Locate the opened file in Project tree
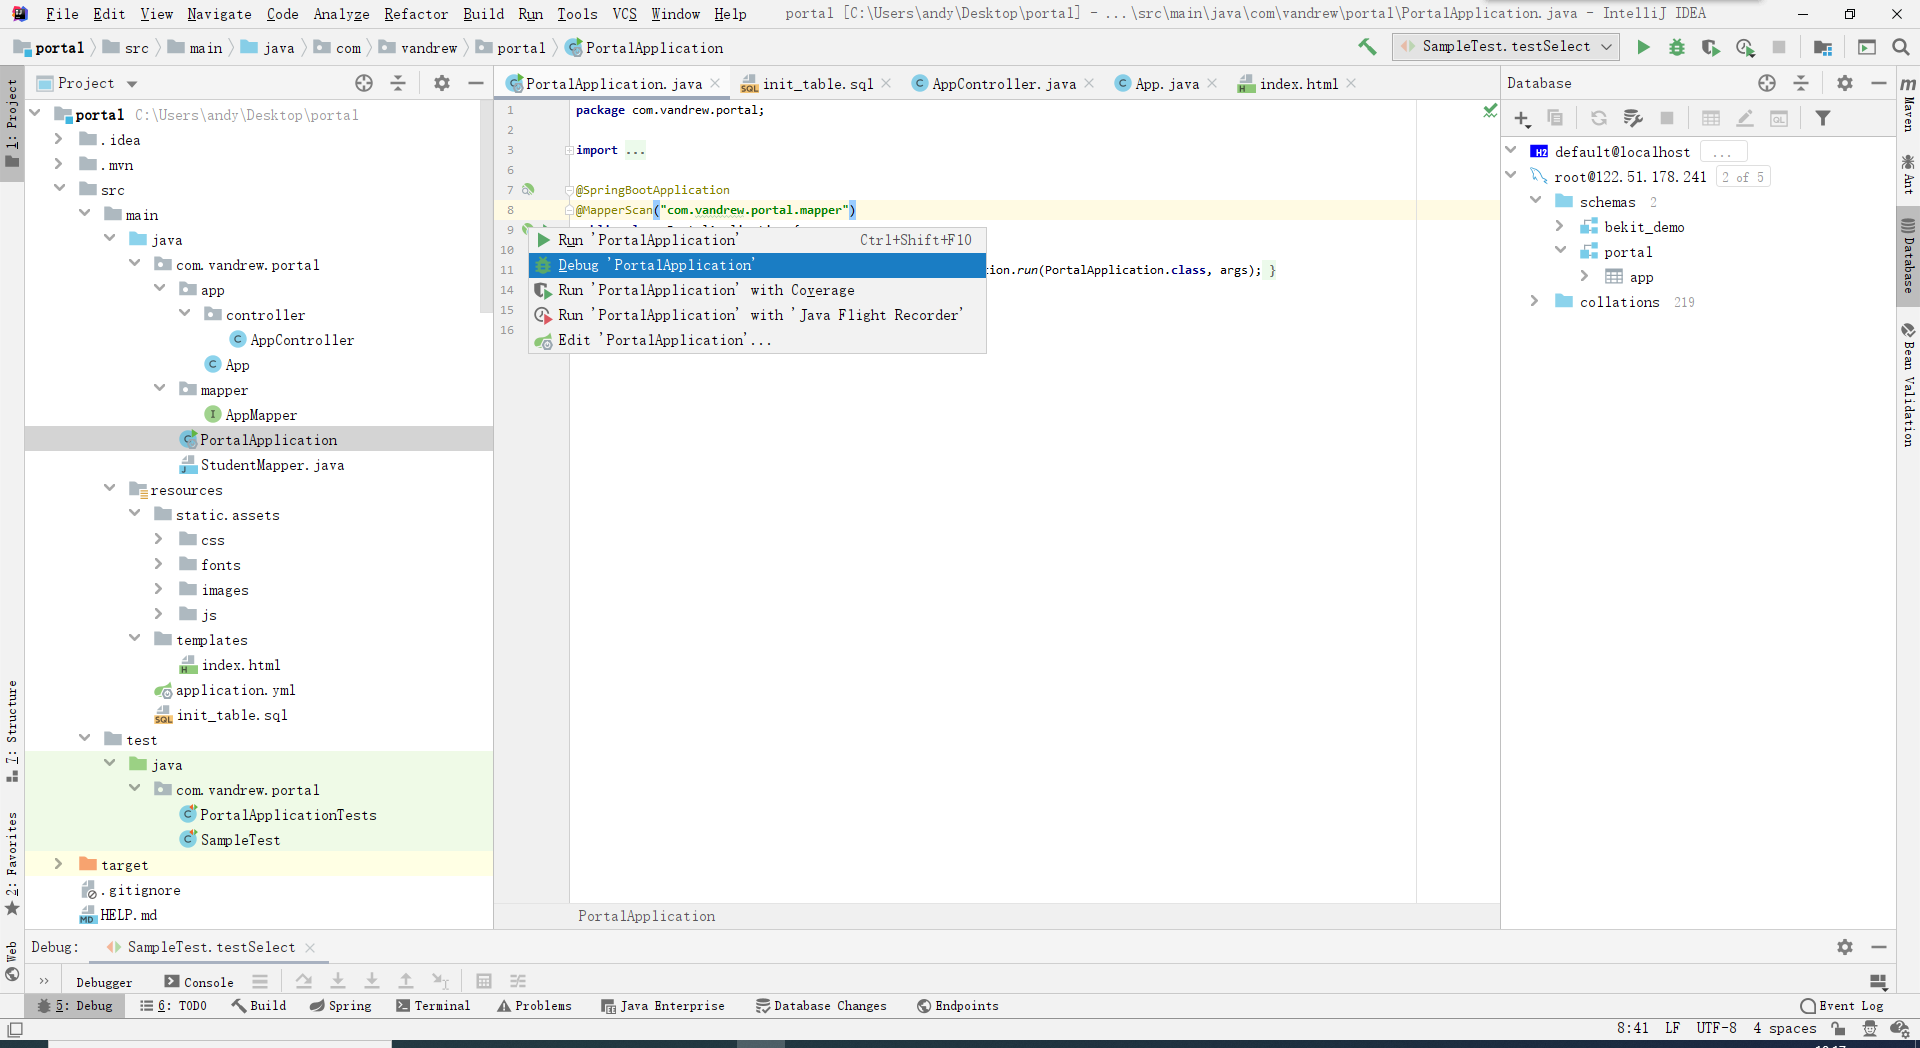Screen dimensions: 1920x1048 [x=364, y=83]
